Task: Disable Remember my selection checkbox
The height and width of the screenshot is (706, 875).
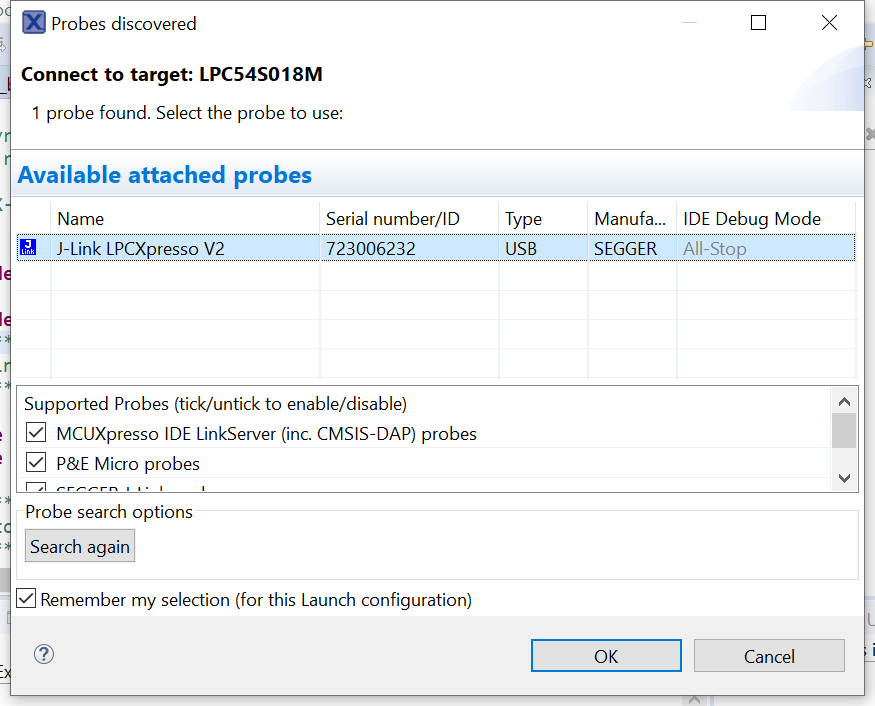Action: coord(27,600)
